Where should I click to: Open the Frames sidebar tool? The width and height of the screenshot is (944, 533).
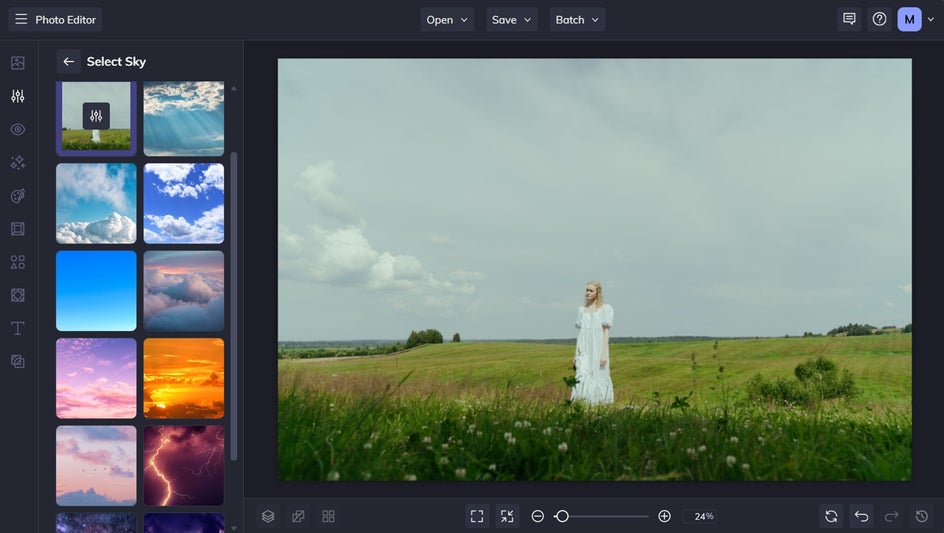[x=17, y=228]
